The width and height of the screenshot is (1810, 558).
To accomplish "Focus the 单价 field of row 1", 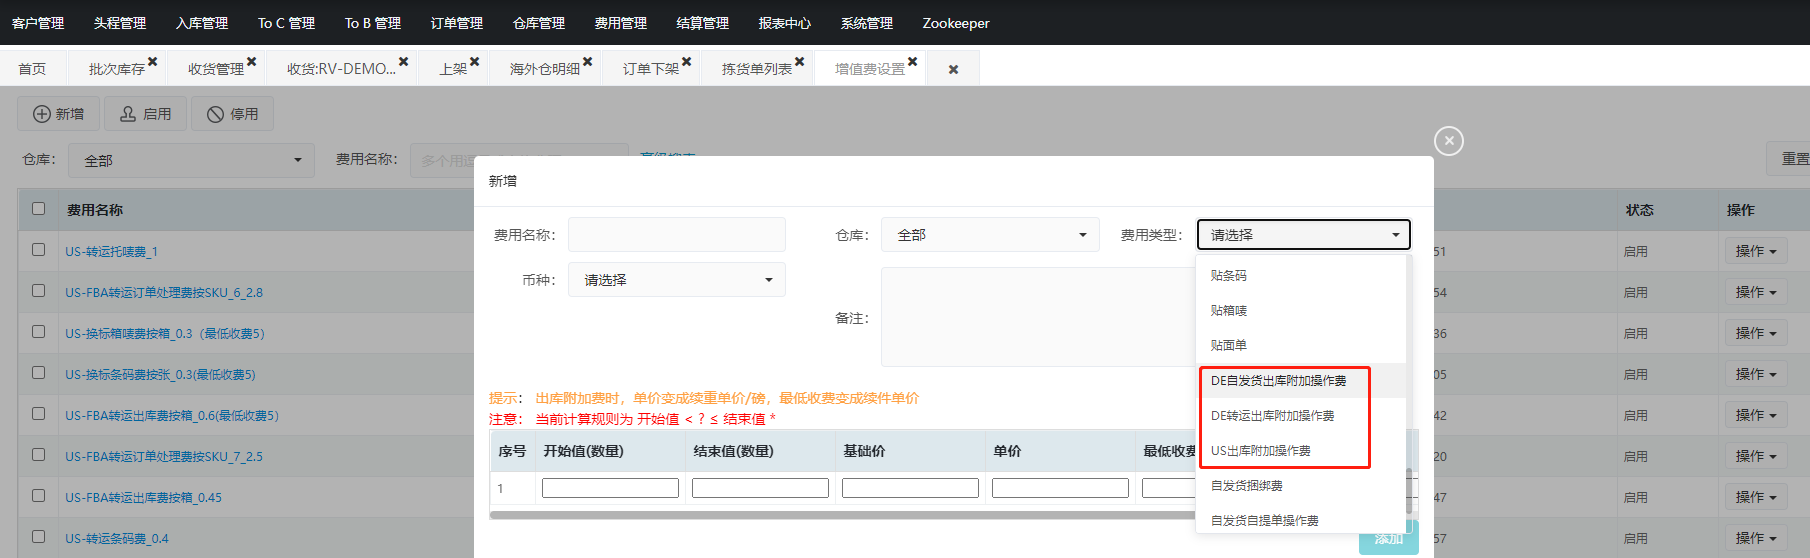I will (x=1060, y=488).
